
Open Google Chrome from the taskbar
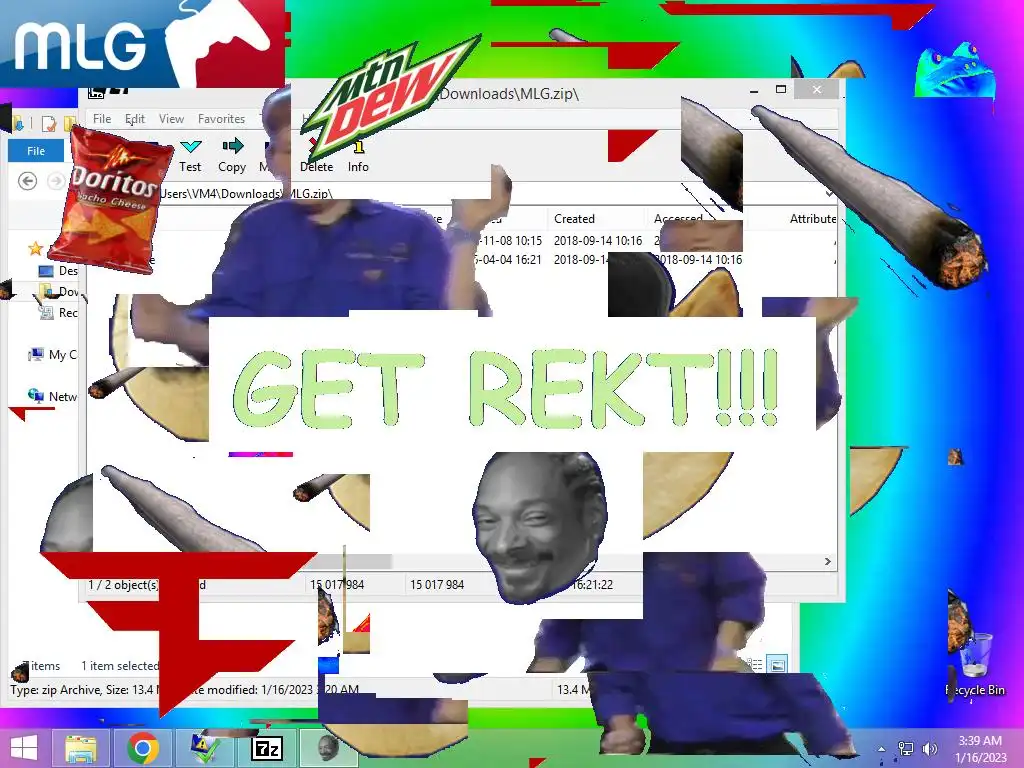point(143,748)
